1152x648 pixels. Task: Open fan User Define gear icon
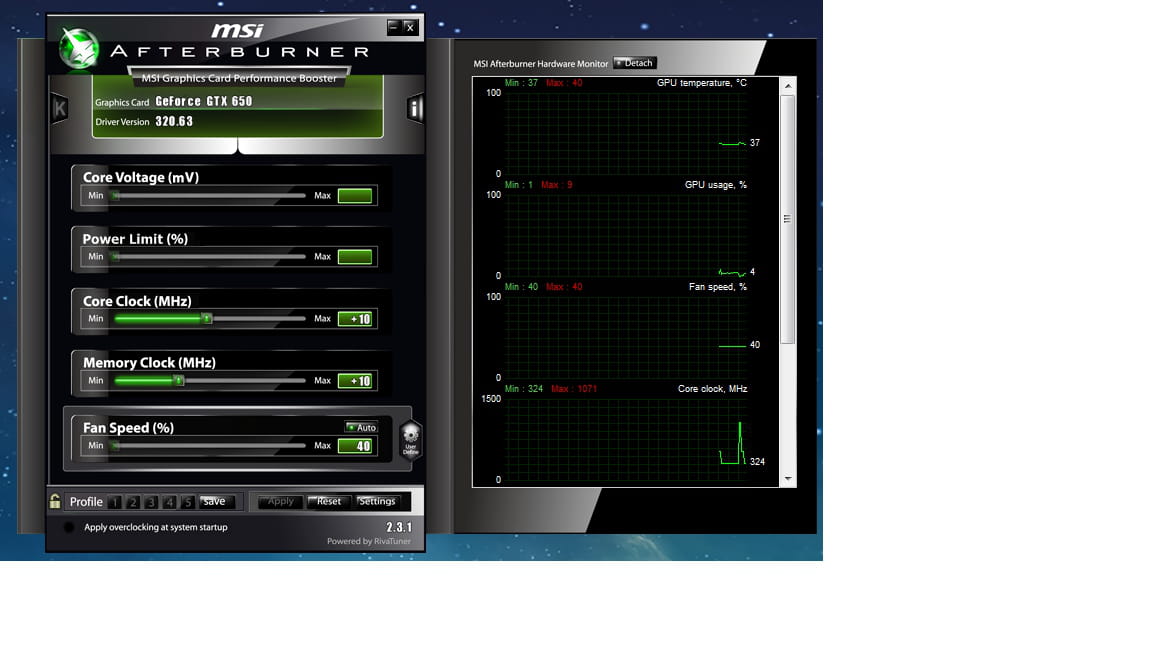tap(411, 439)
